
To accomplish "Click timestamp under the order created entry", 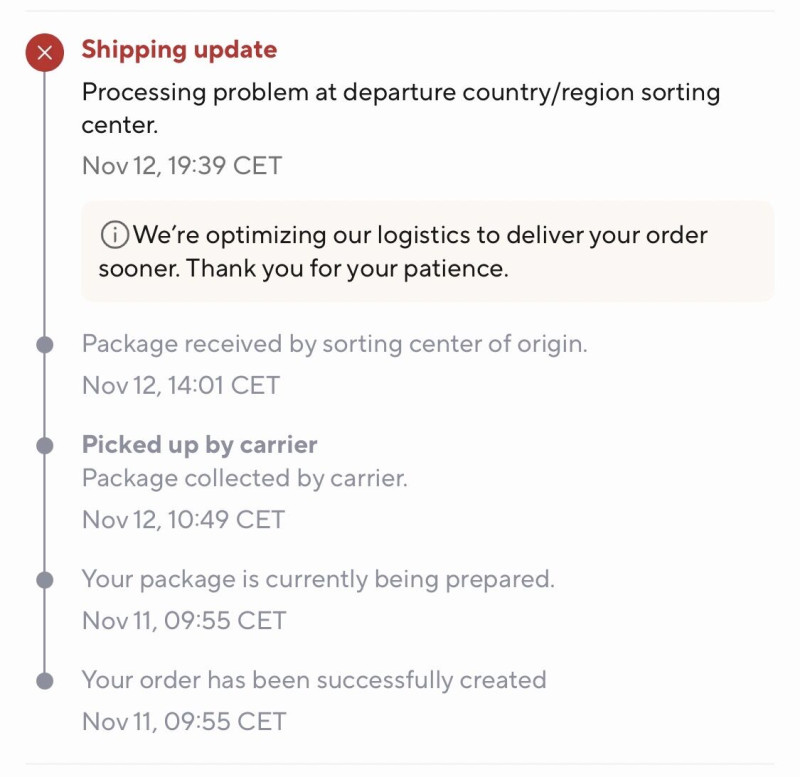I will [x=184, y=721].
